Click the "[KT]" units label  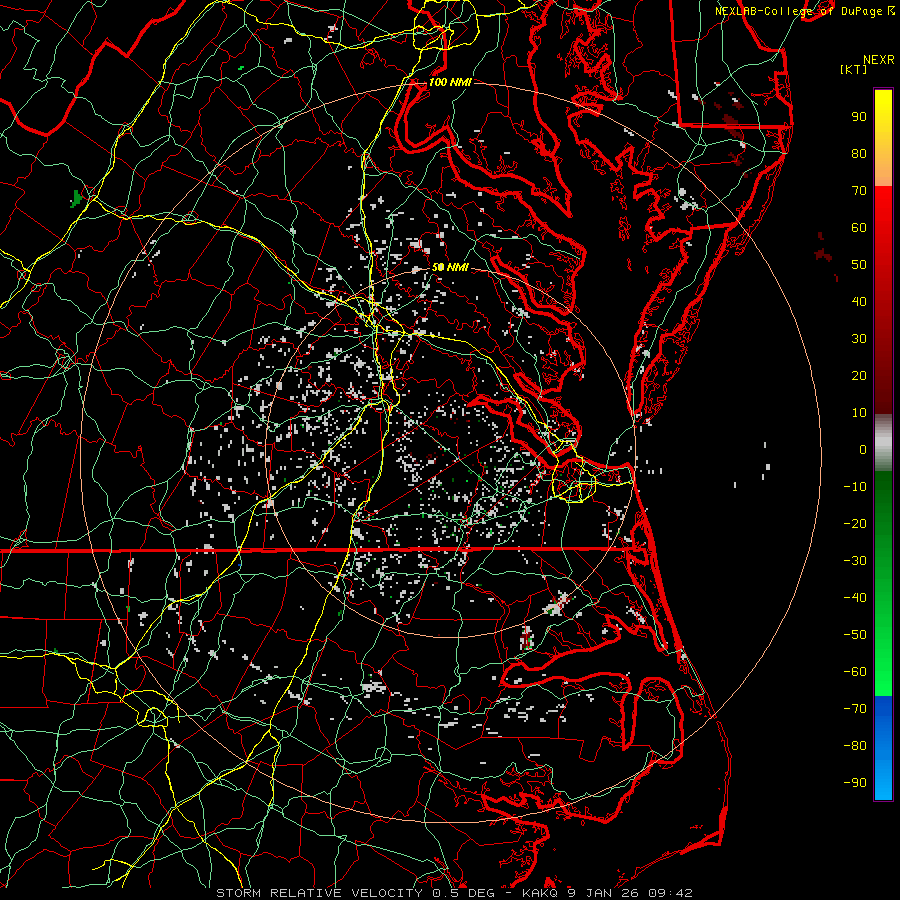coord(854,69)
